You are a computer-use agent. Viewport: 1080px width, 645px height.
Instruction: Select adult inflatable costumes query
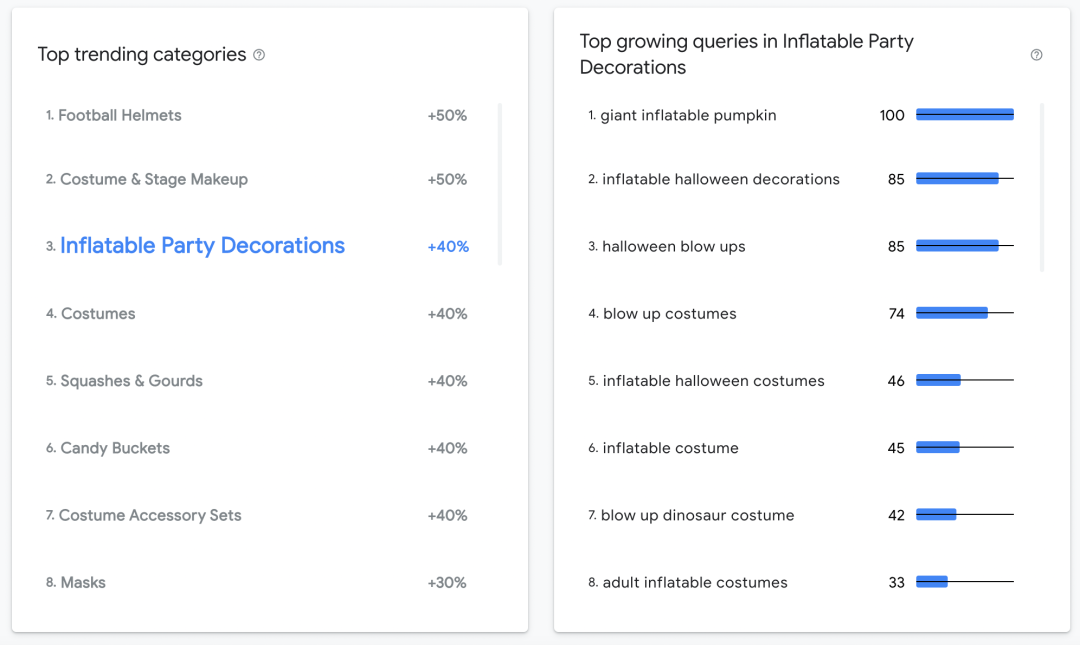pyautogui.click(x=695, y=582)
